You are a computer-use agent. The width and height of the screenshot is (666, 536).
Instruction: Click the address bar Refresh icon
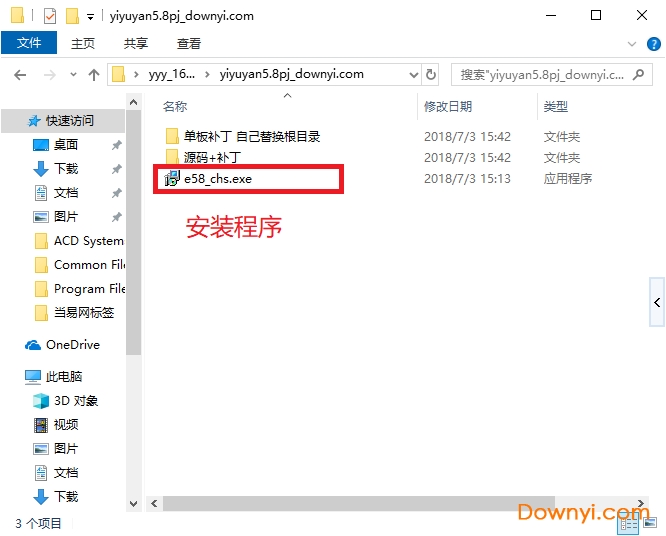[x=430, y=74]
